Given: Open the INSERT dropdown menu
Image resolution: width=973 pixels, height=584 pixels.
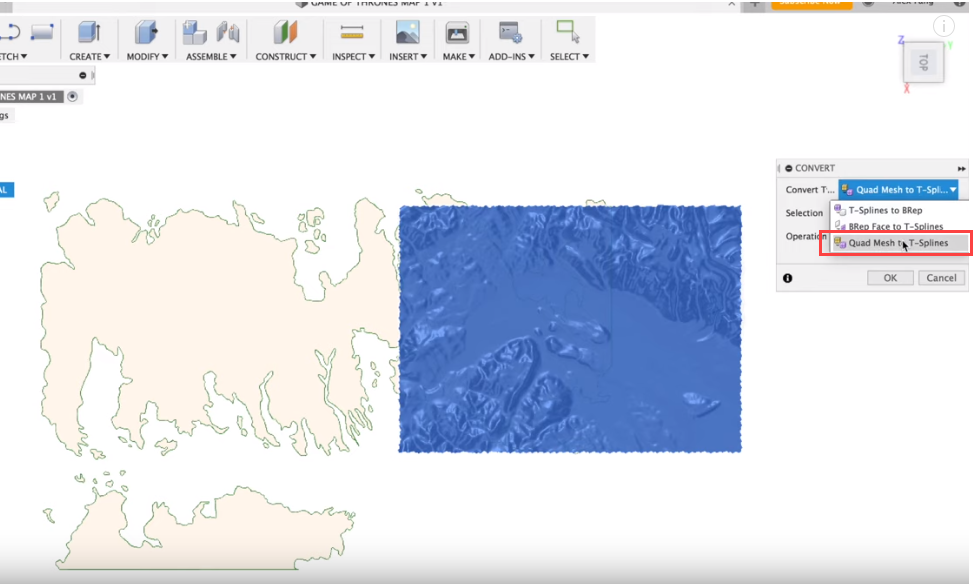Looking at the screenshot, I should click(x=408, y=56).
